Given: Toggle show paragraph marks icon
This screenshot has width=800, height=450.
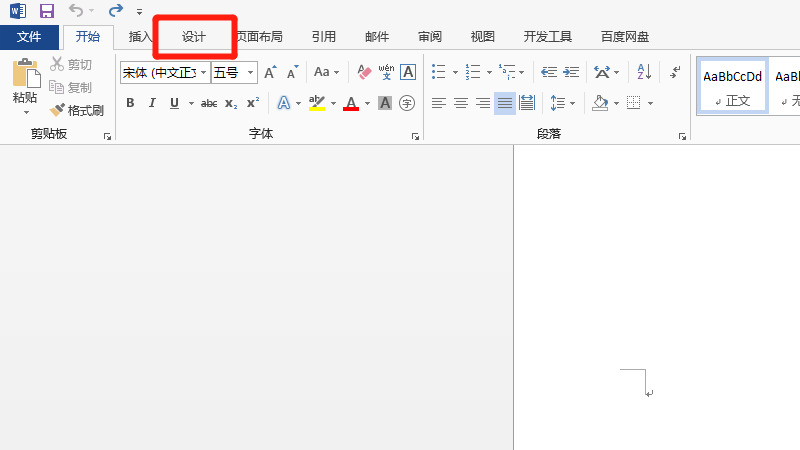Looking at the screenshot, I should pos(676,72).
